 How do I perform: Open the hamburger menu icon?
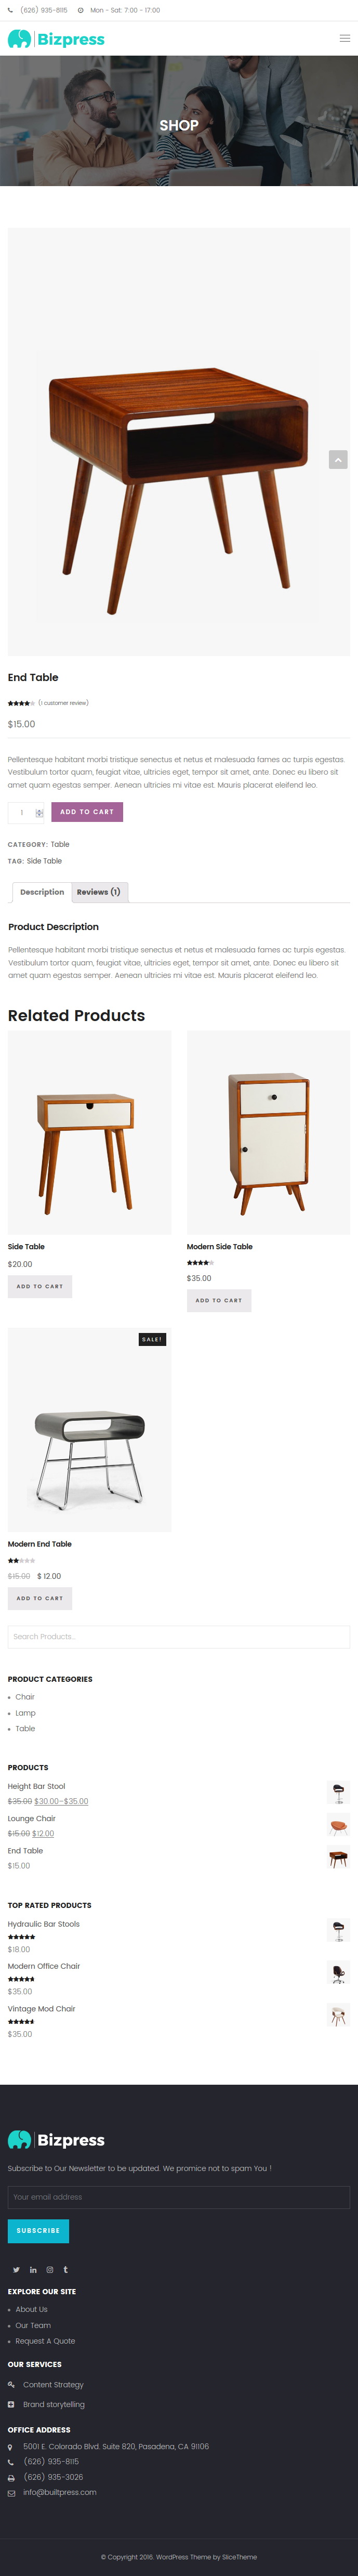click(x=345, y=38)
